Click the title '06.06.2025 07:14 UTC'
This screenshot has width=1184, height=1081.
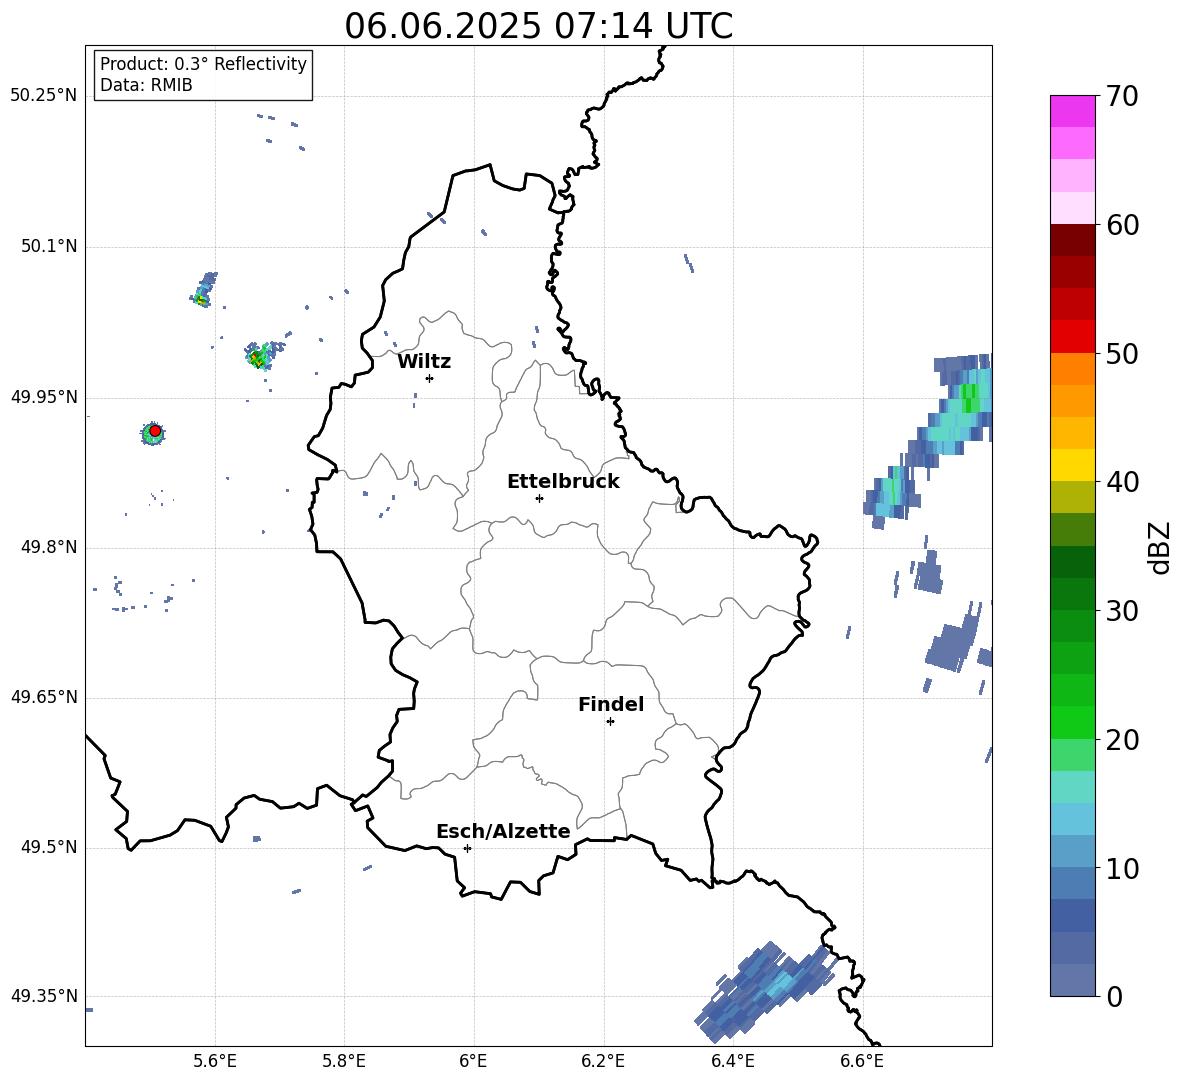click(538, 26)
